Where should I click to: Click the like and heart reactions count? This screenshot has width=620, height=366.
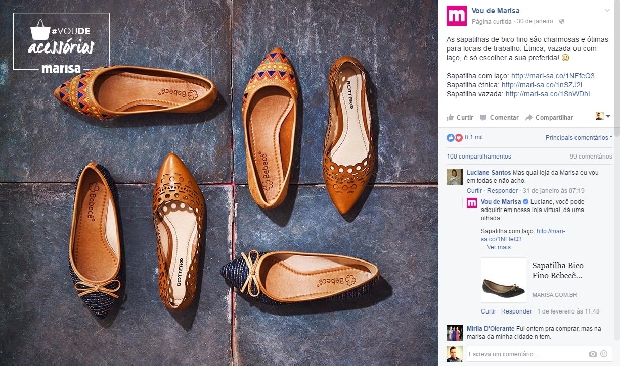pos(465,138)
